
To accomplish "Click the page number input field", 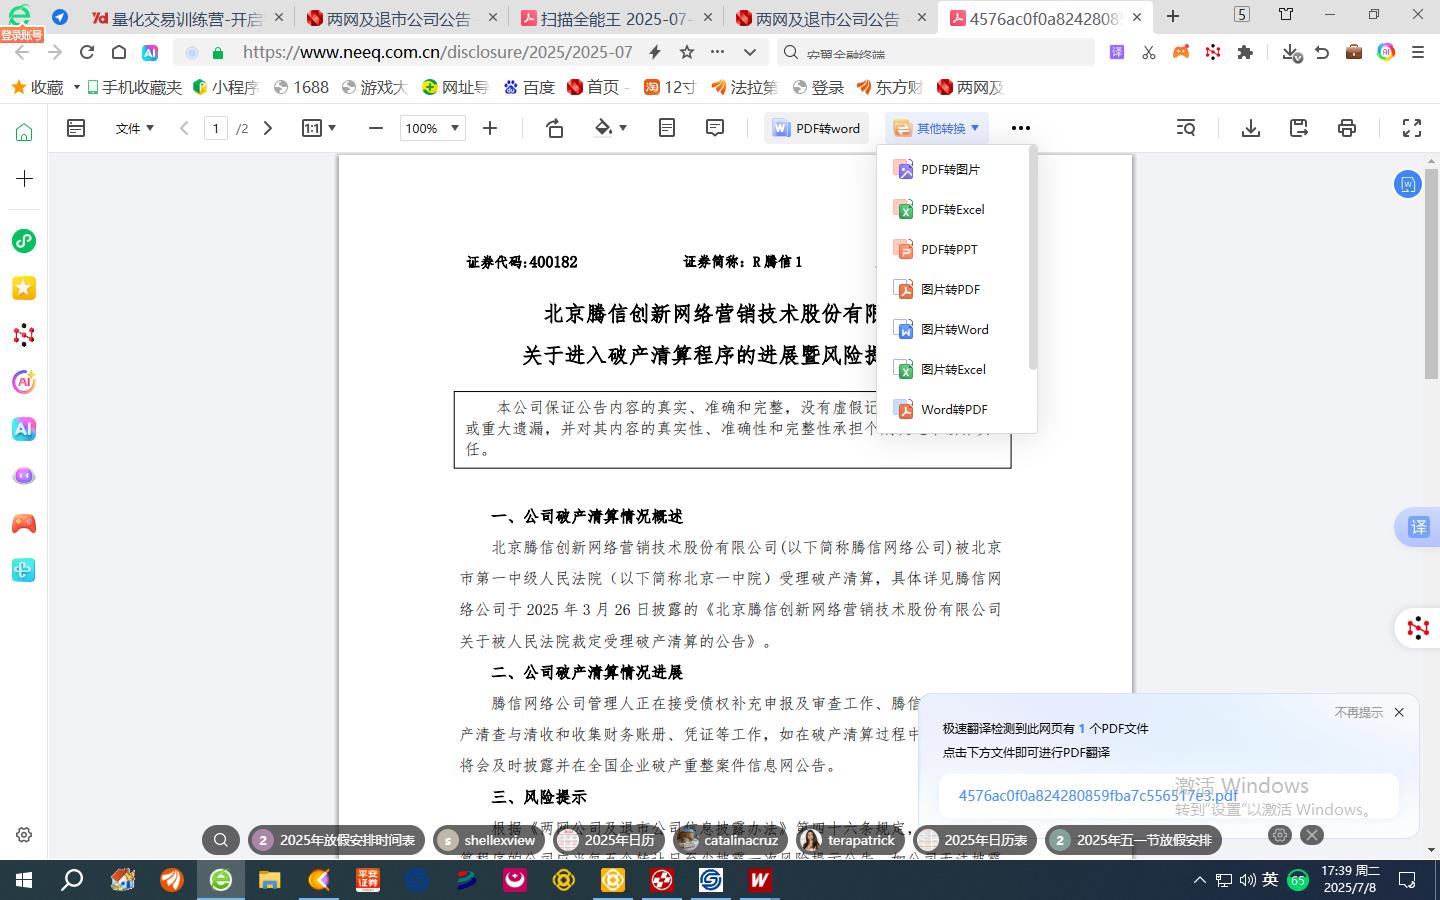I will 216,128.
